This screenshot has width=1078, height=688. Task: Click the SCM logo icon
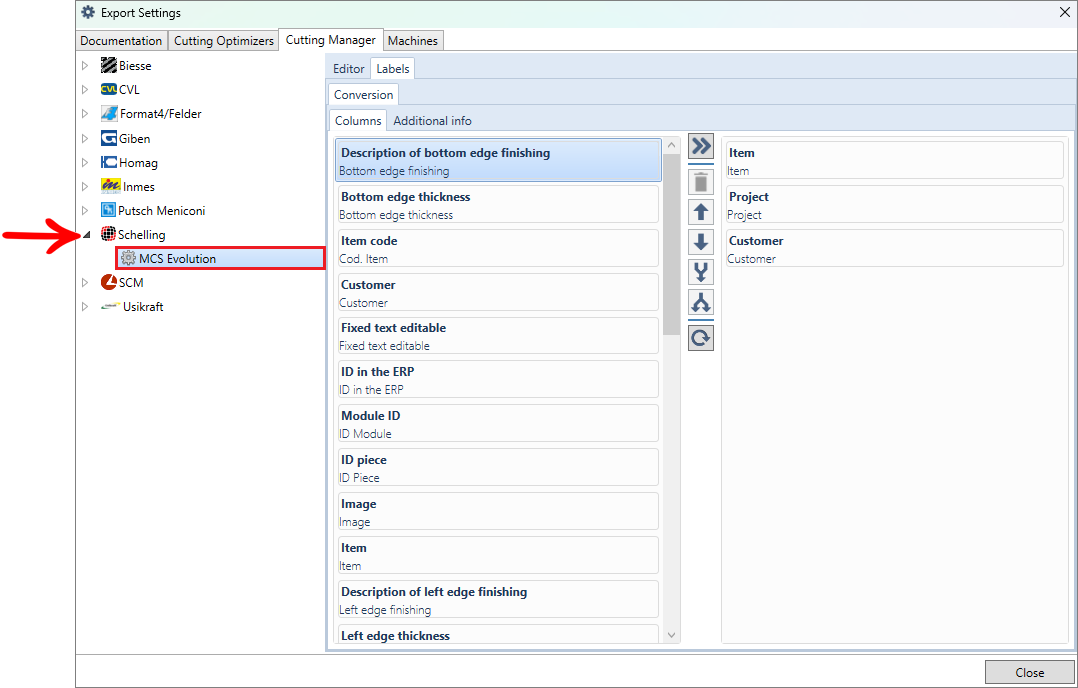pyautogui.click(x=109, y=282)
